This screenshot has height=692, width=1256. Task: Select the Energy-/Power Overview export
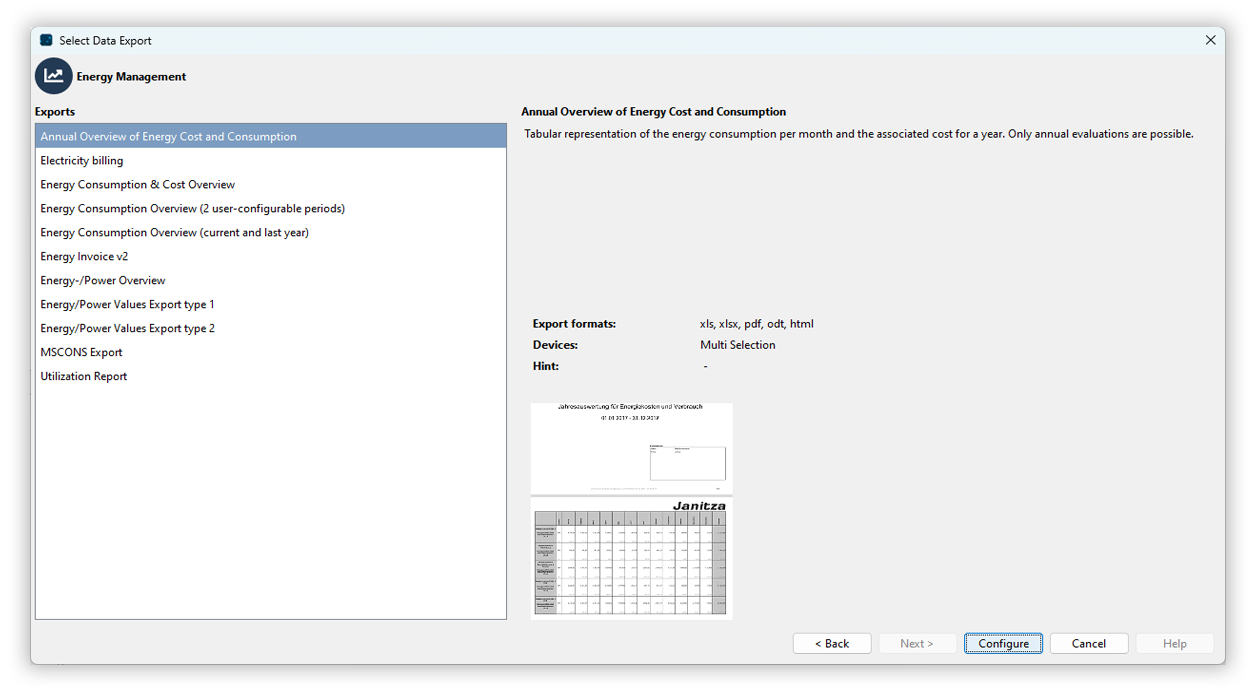(103, 280)
